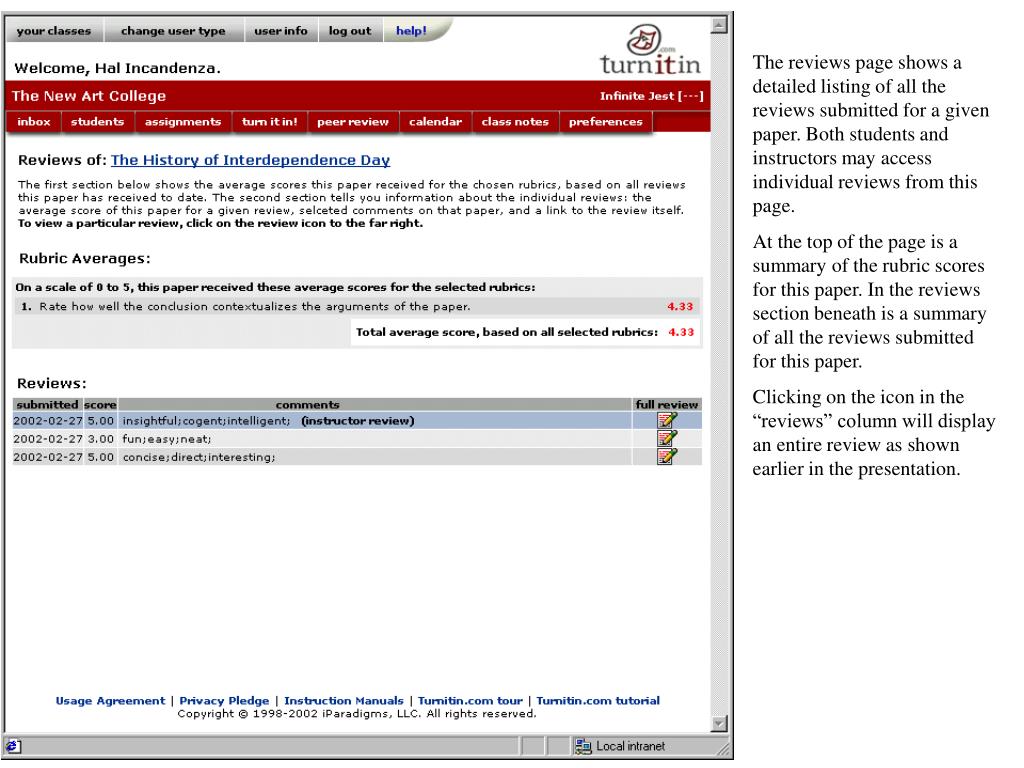Open the 'turn it in!' menu item

(269, 122)
